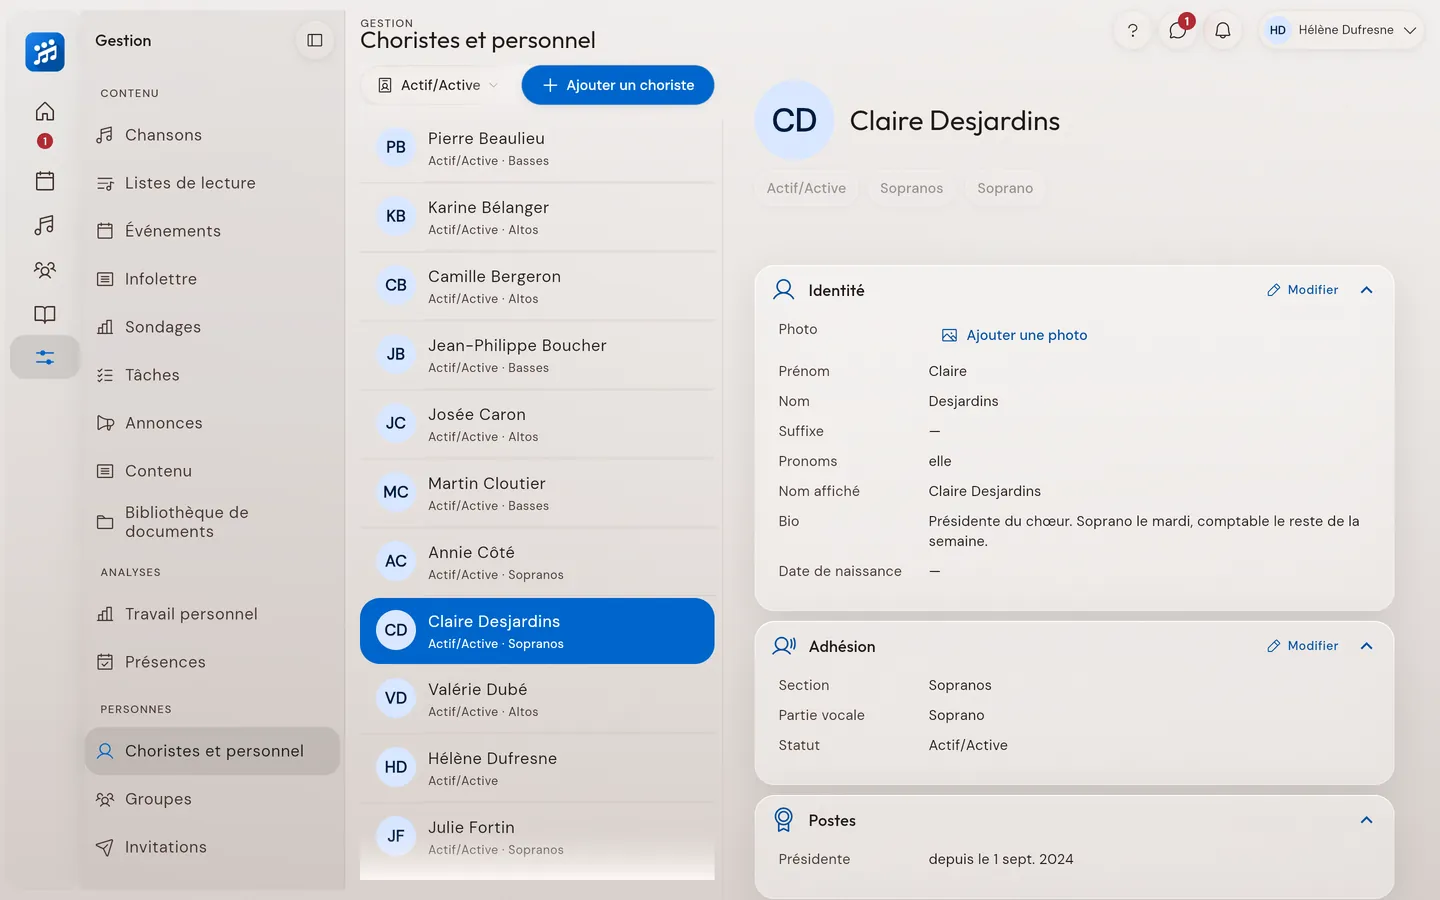The height and width of the screenshot is (900, 1440).
Task: Open Sondages in the sidebar
Action: [x=213, y=327]
